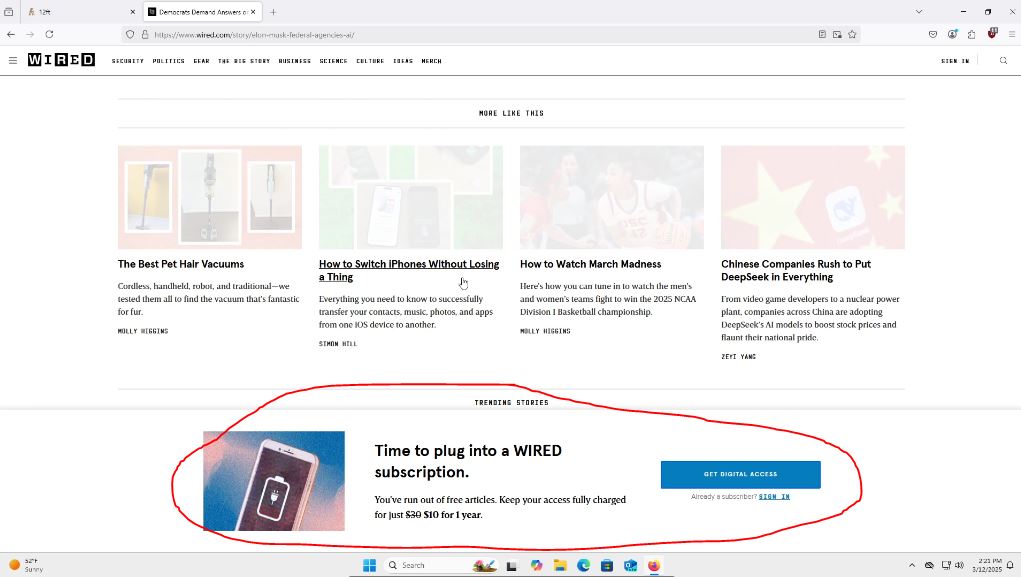Click the pet hair vacuums thumbnail
Screen dimensions: 1021x577
point(210,197)
